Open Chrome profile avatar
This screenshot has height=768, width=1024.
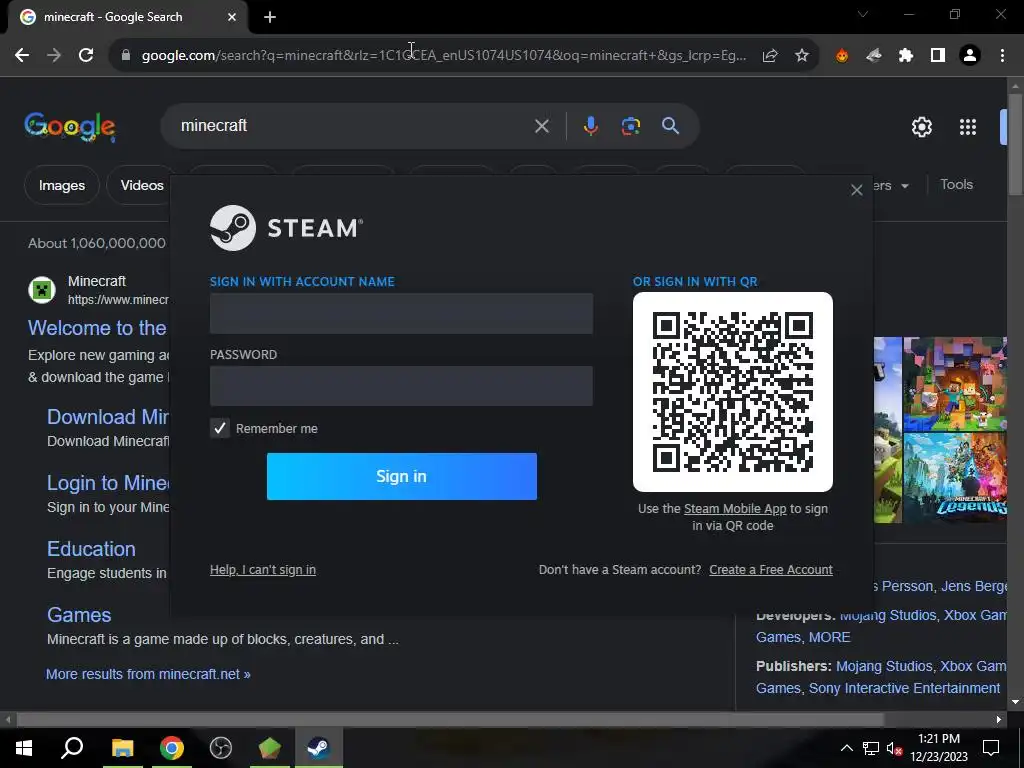click(x=970, y=56)
